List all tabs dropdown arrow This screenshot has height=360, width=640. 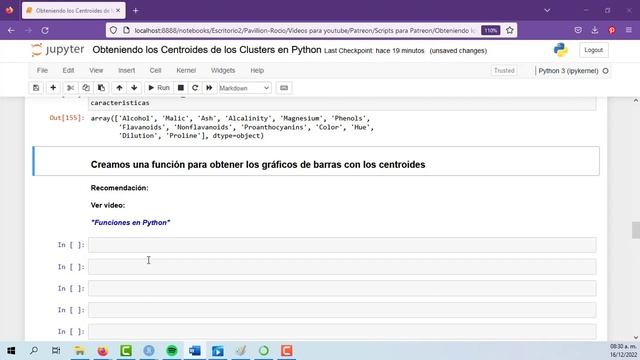547,11
